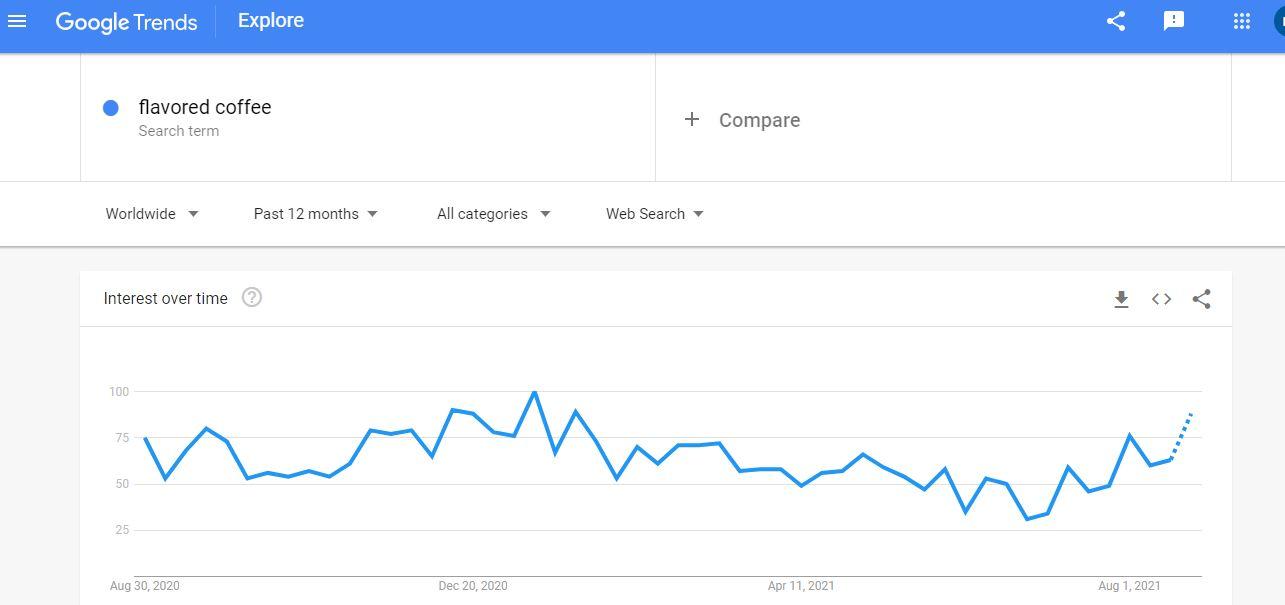
Task: Click the share icon in header
Action: [x=1116, y=21]
